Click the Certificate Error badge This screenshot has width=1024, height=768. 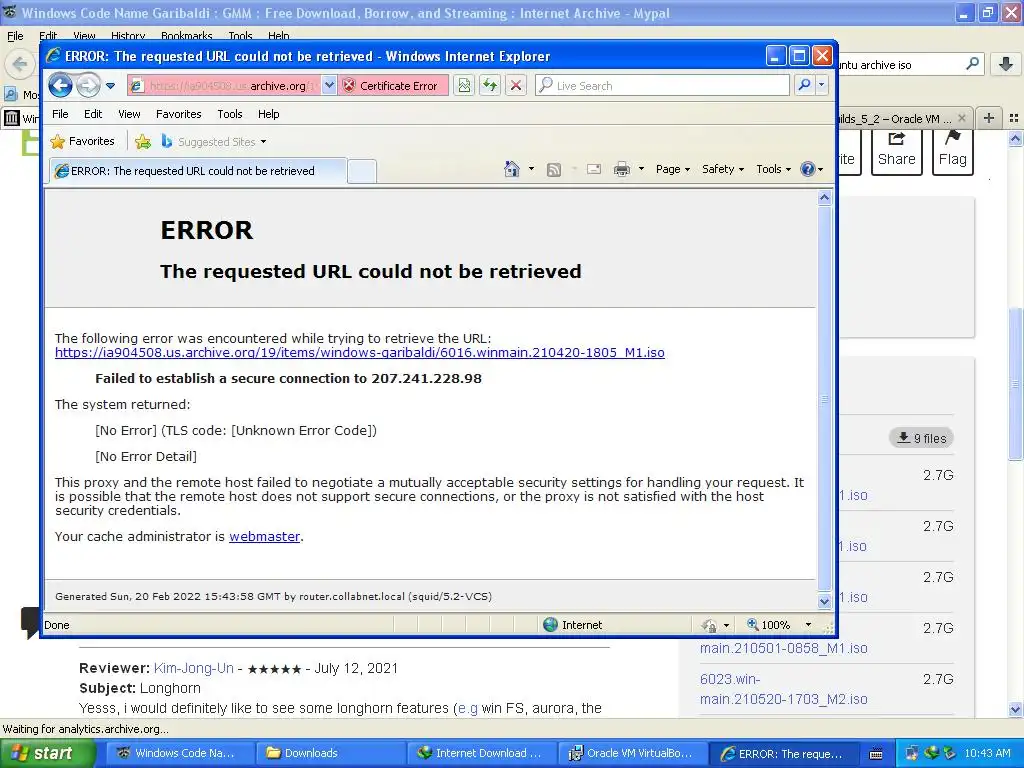392,86
